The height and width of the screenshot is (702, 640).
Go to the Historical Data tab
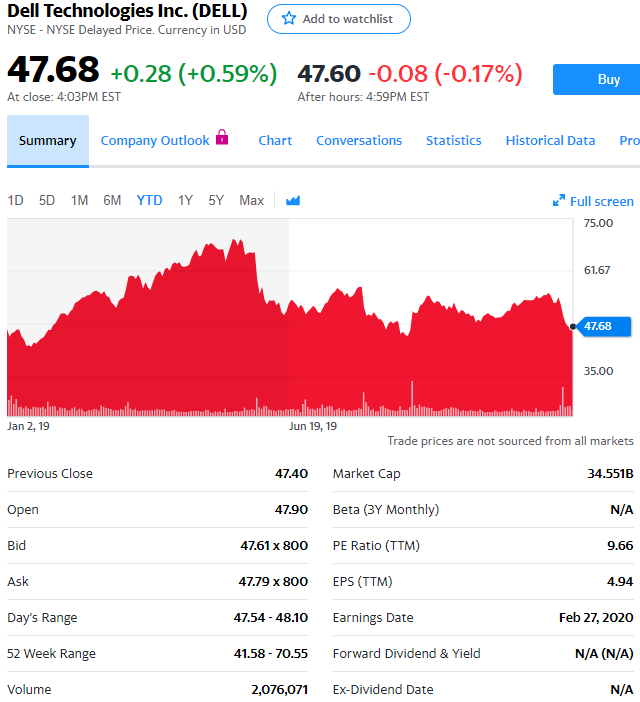point(550,141)
